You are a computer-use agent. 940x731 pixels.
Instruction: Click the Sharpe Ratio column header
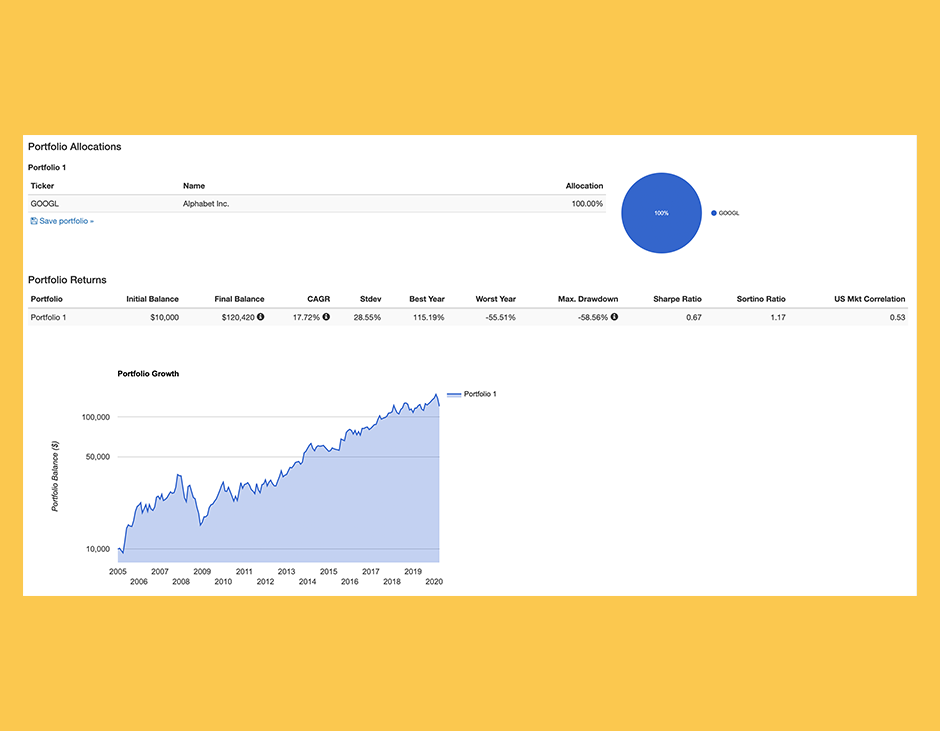click(x=677, y=299)
